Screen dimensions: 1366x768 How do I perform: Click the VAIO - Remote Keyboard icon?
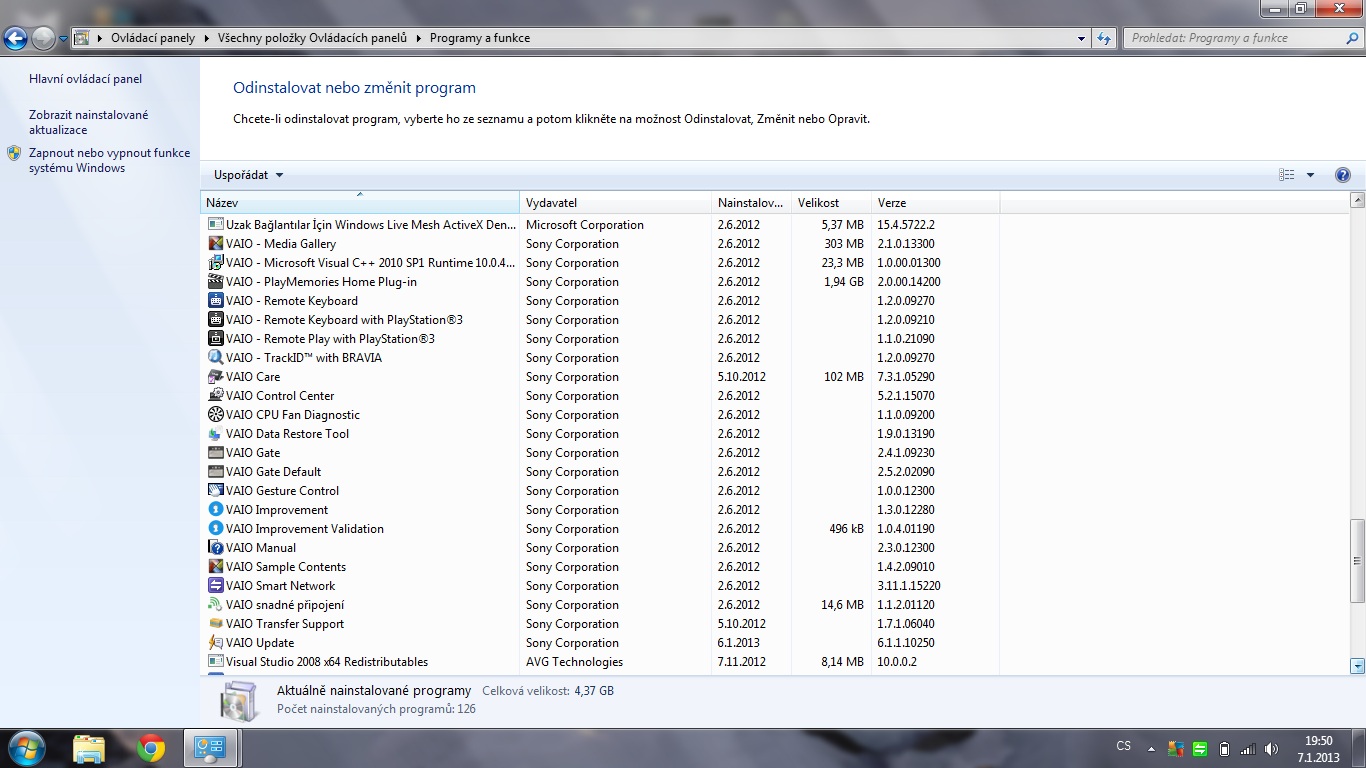click(x=215, y=301)
